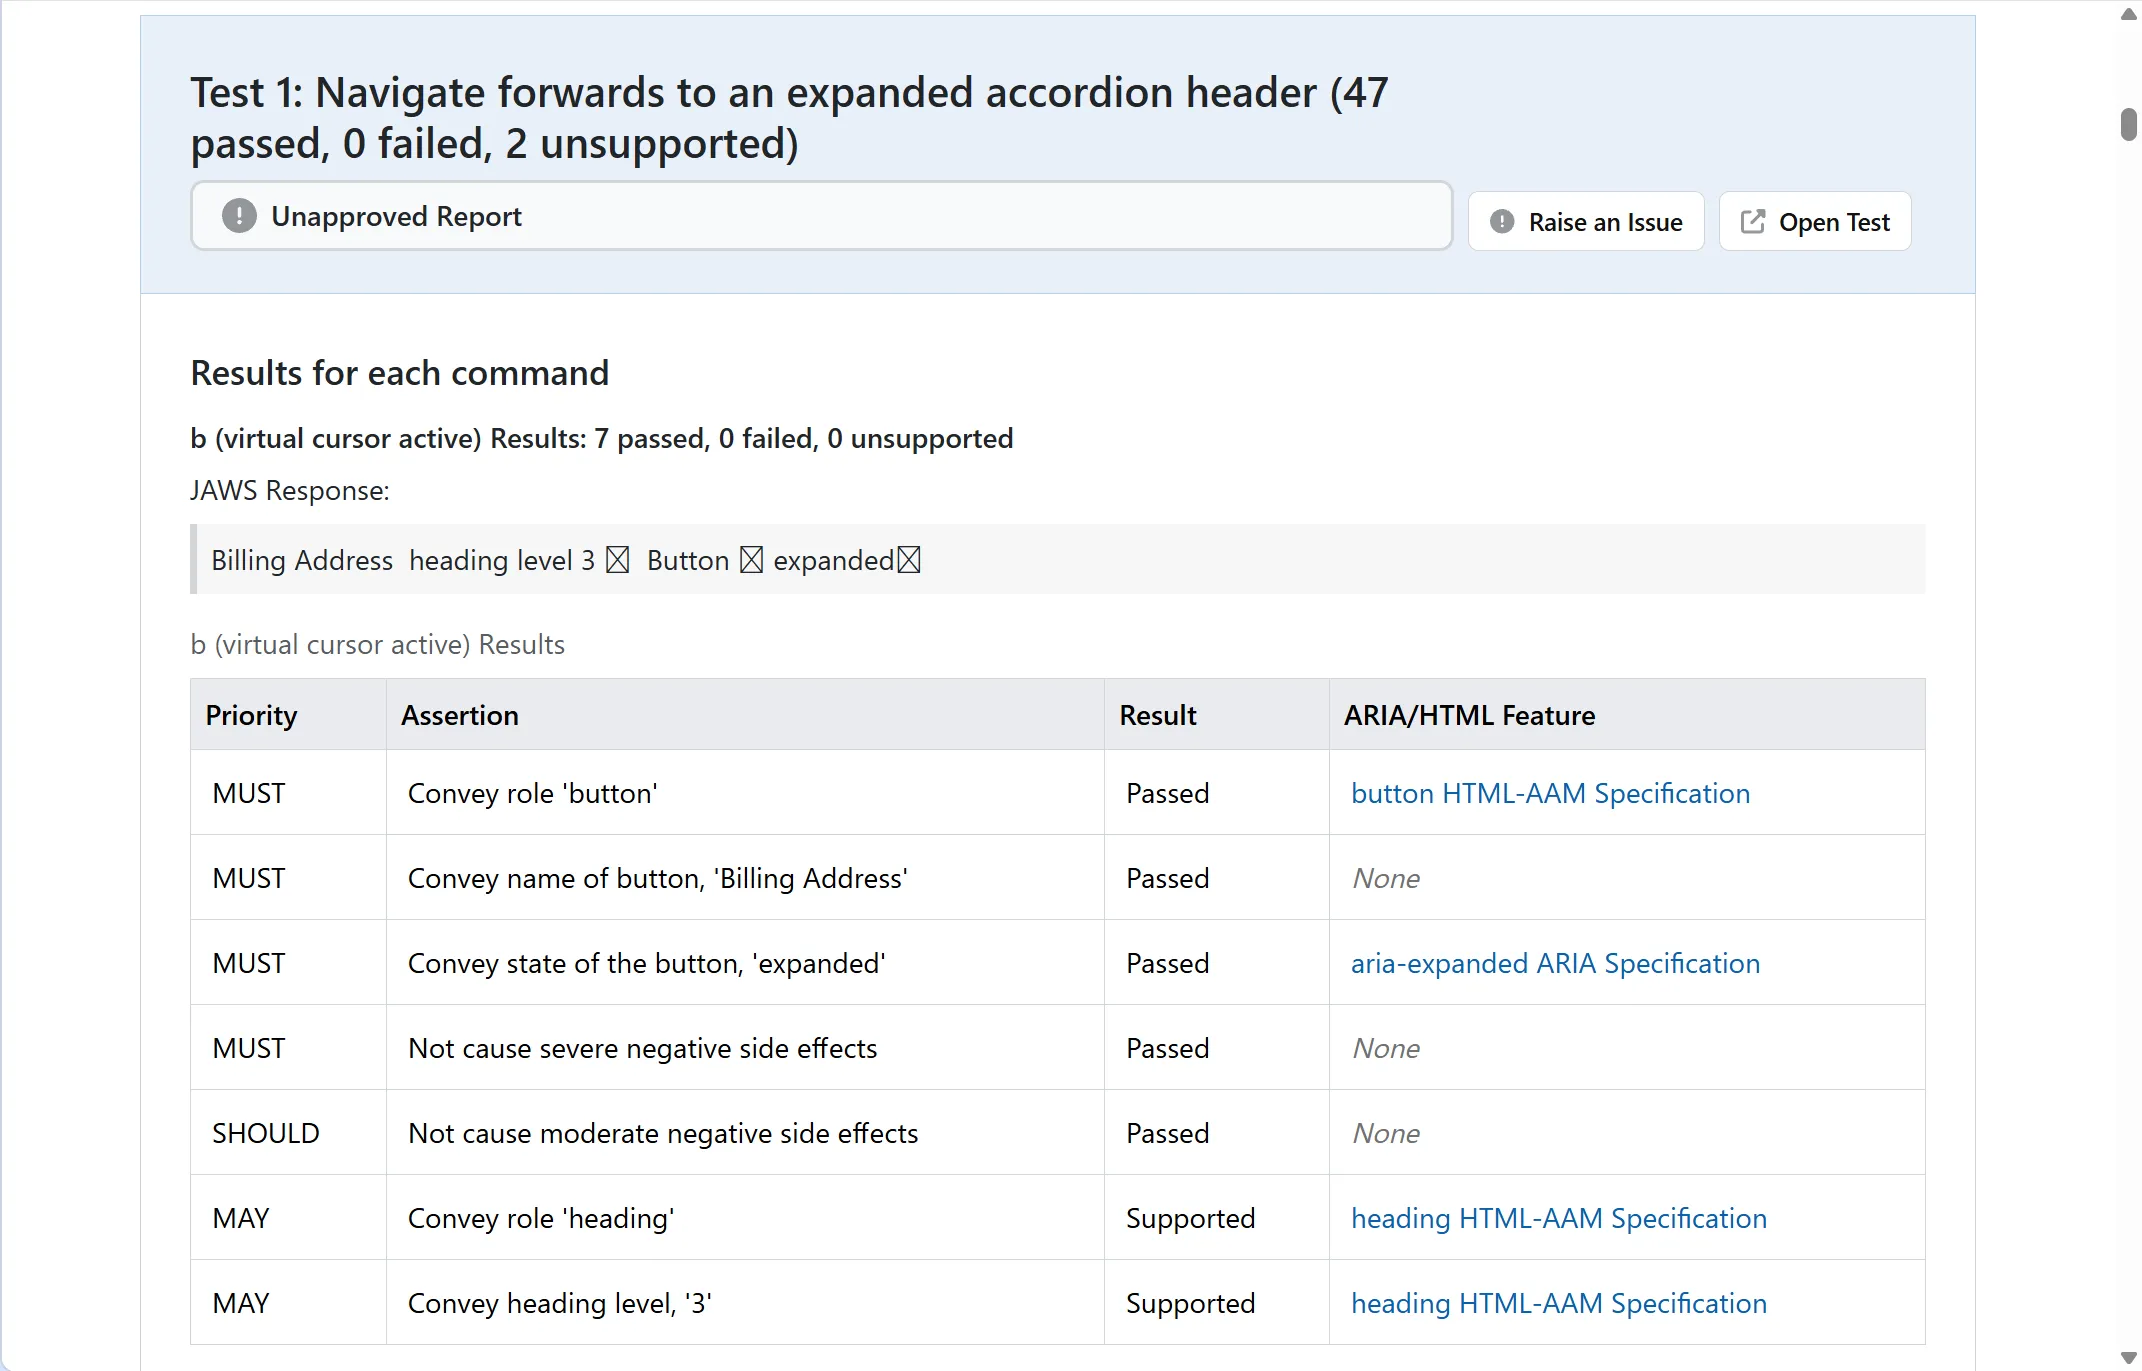Open Test in new window
The image size is (2142, 1371).
tap(1814, 221)
